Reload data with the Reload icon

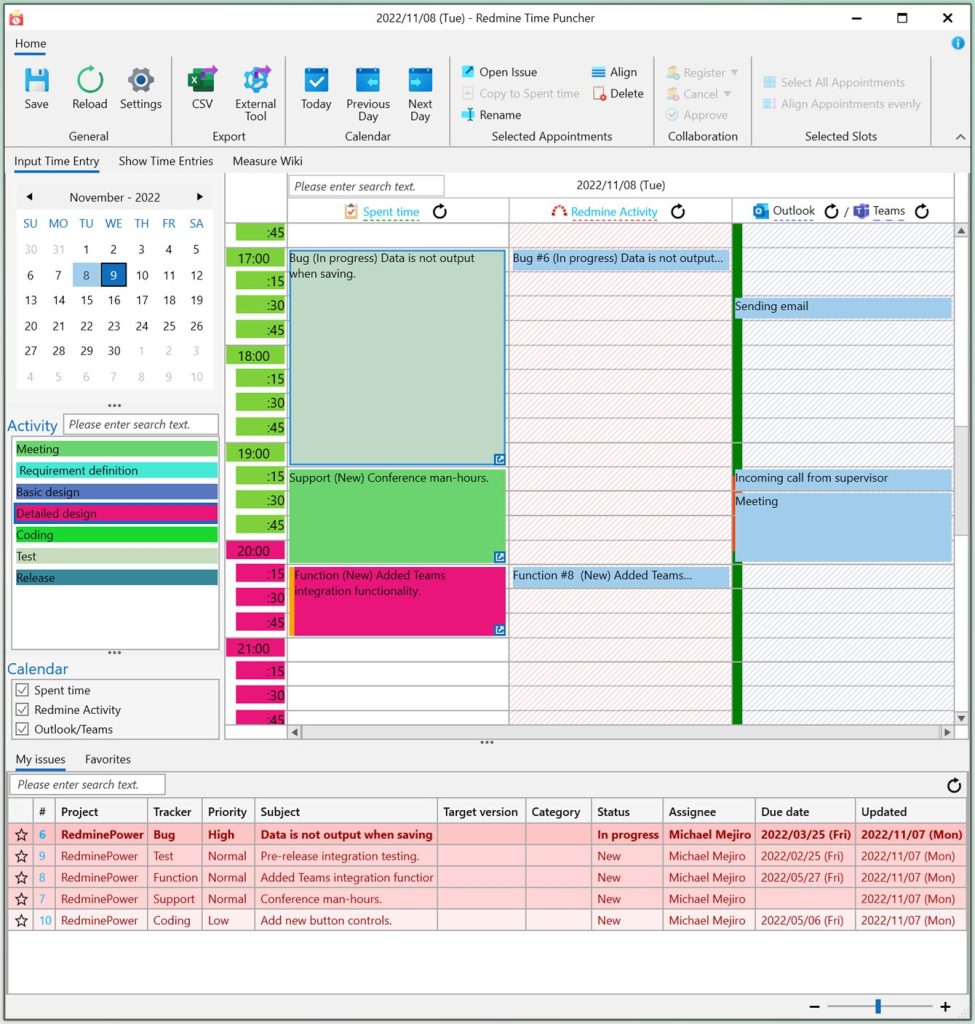tap(89, 80)
